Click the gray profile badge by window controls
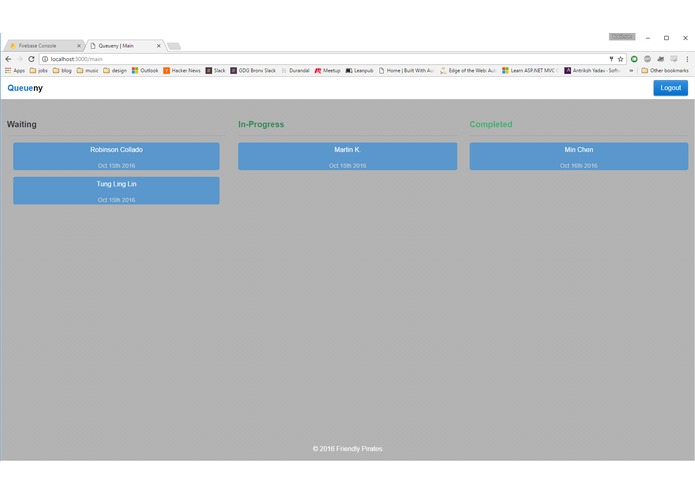 622,37
